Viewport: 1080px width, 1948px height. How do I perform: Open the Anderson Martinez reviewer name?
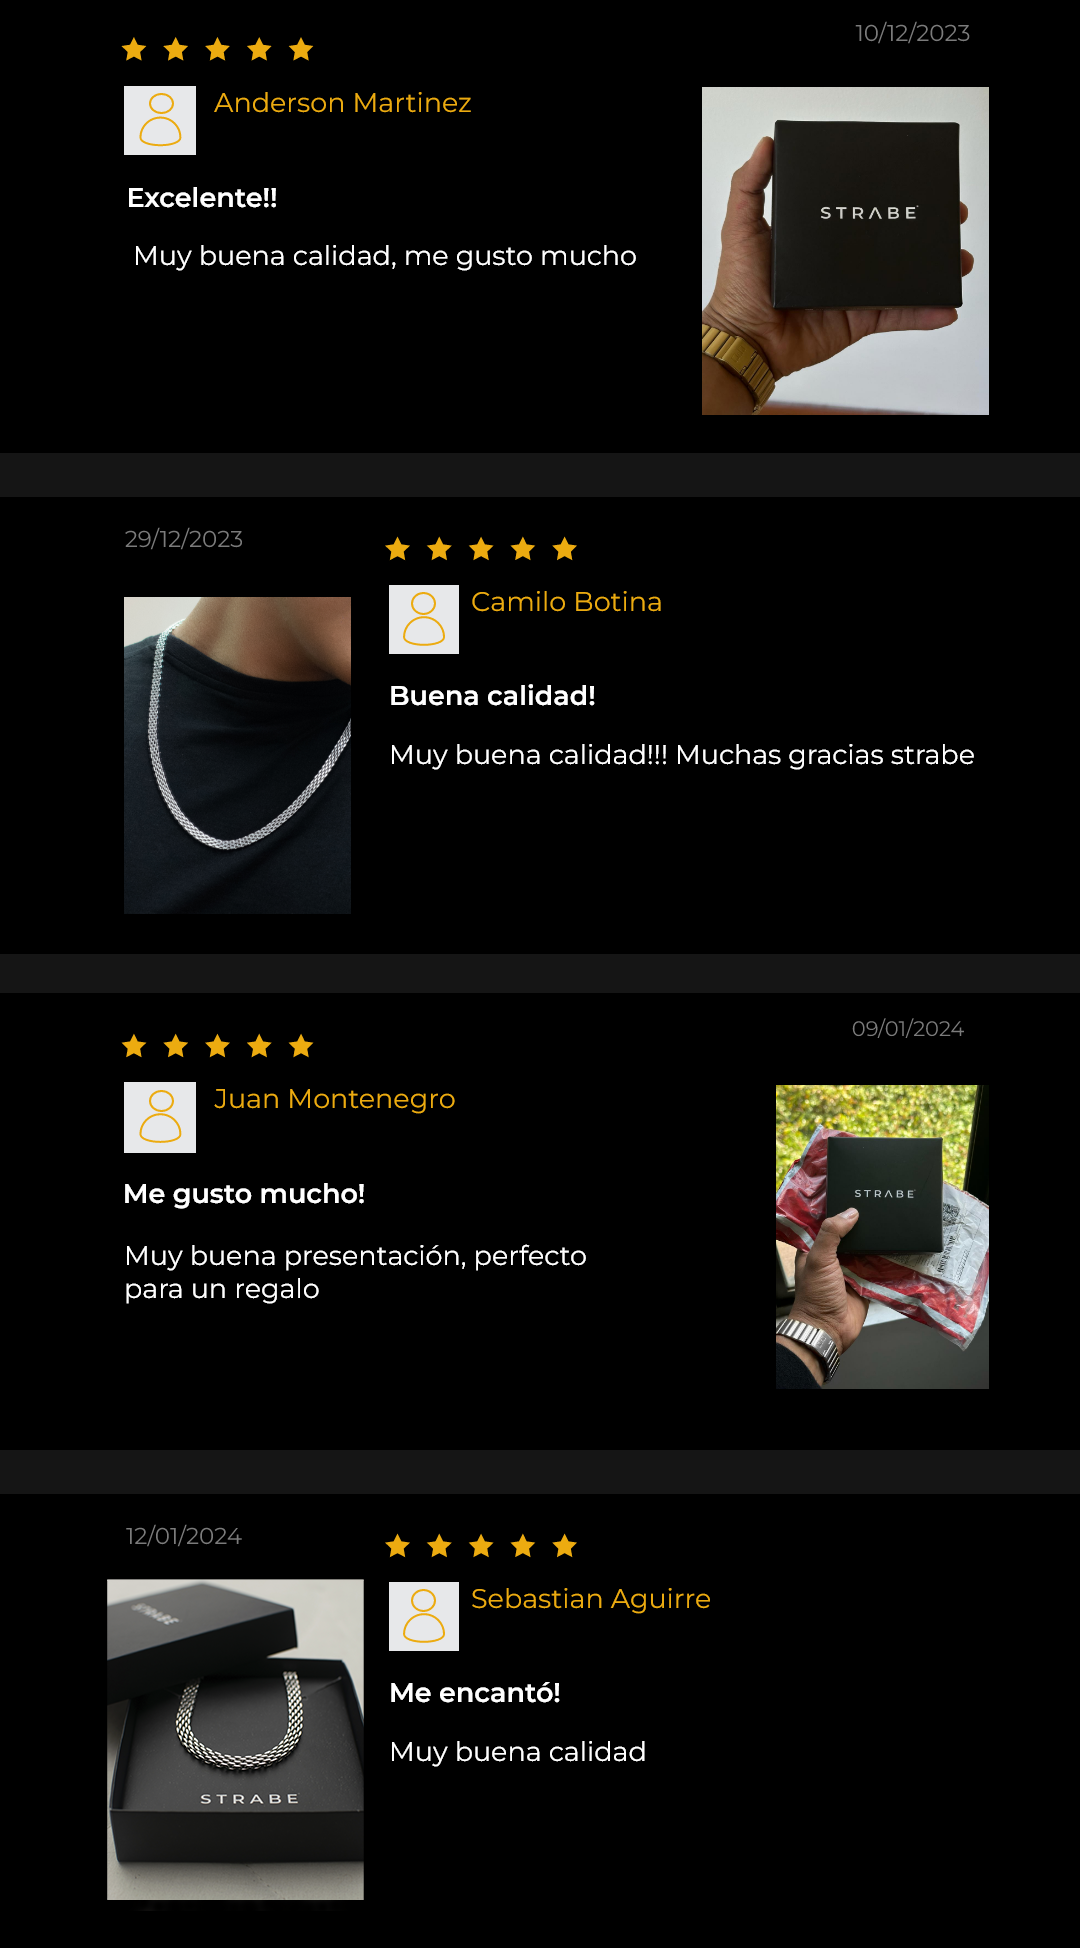point(343,103)
